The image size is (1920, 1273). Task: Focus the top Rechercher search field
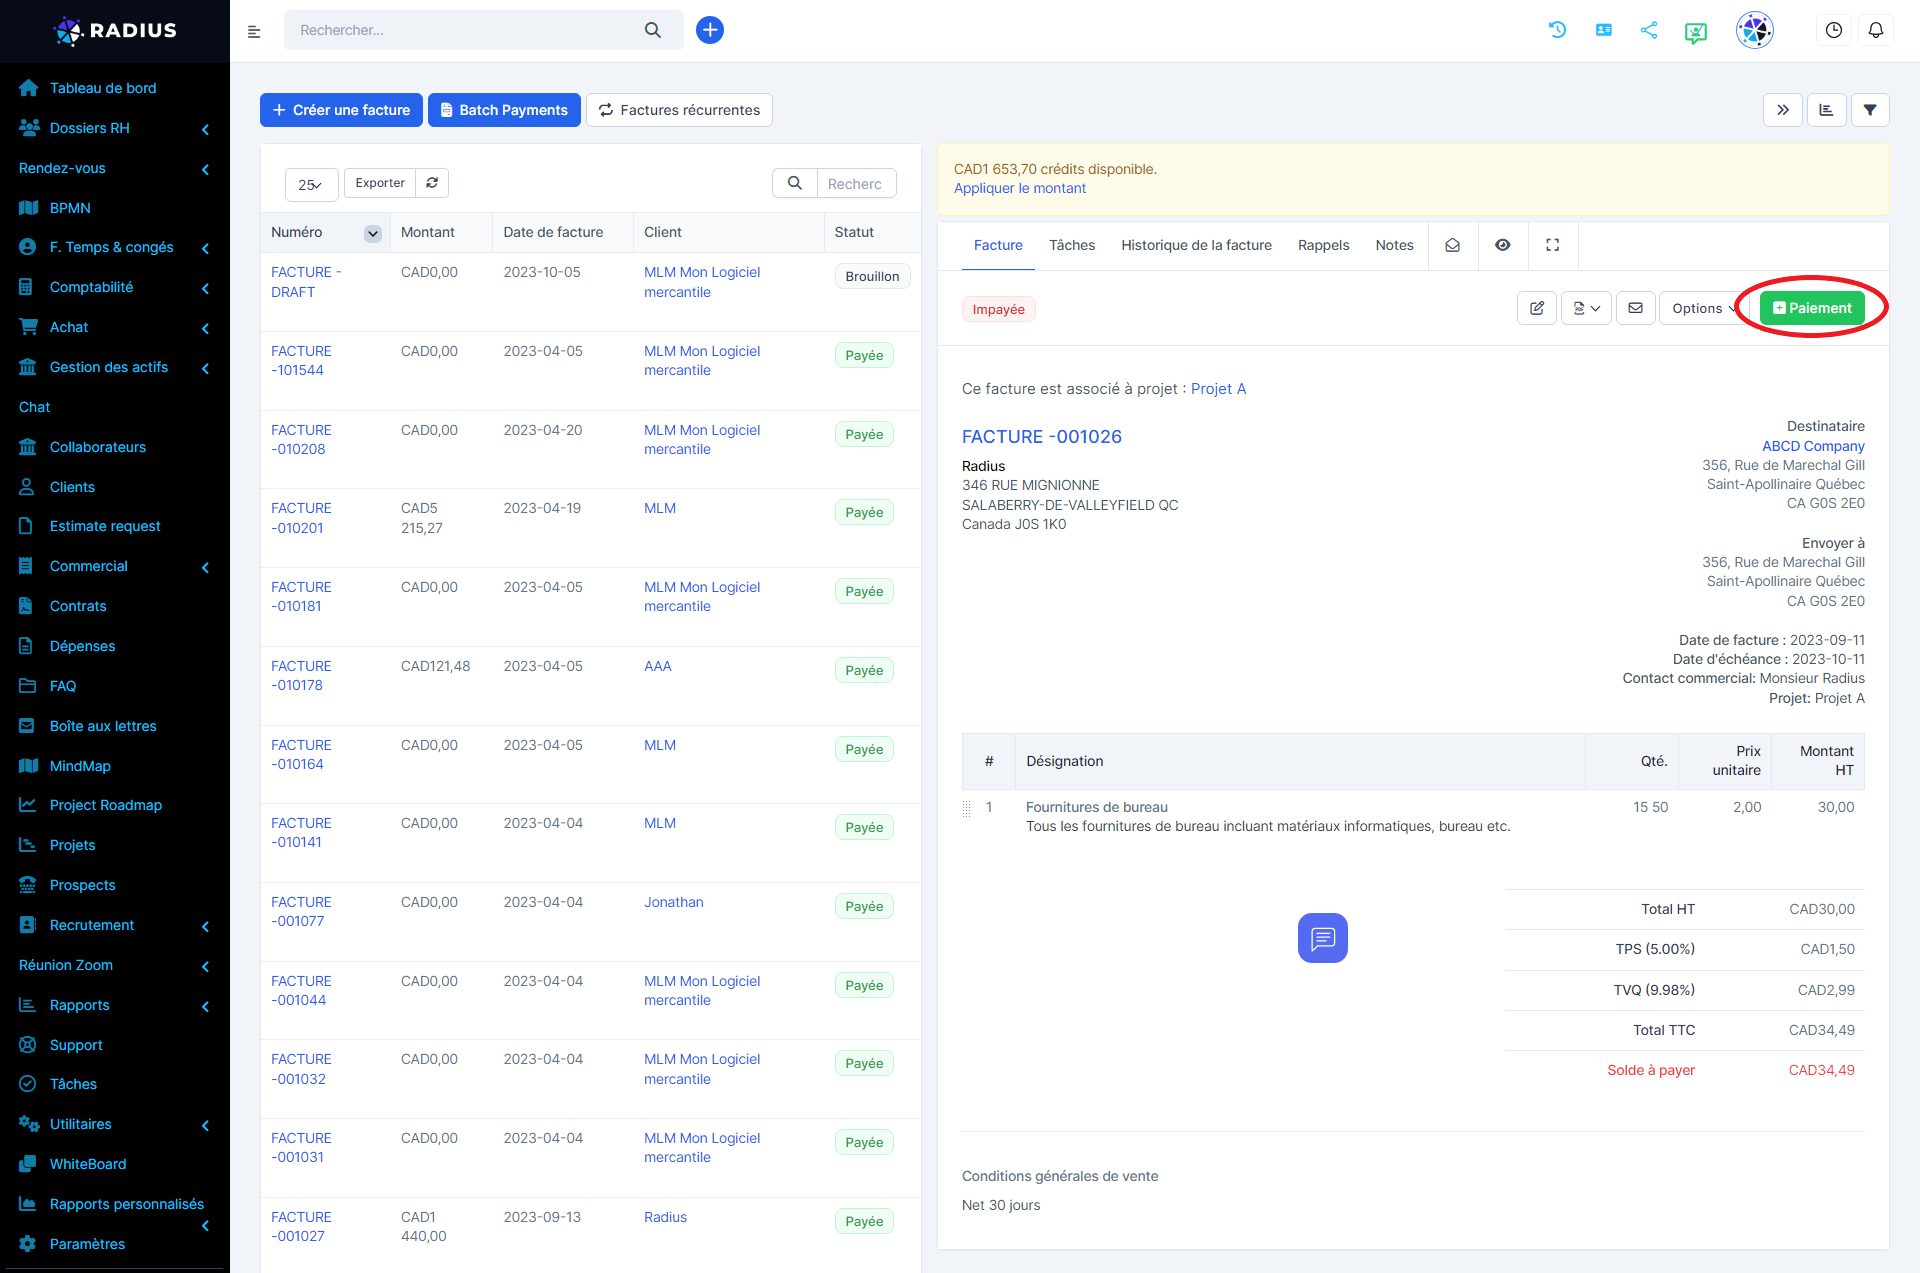point(465,30)
